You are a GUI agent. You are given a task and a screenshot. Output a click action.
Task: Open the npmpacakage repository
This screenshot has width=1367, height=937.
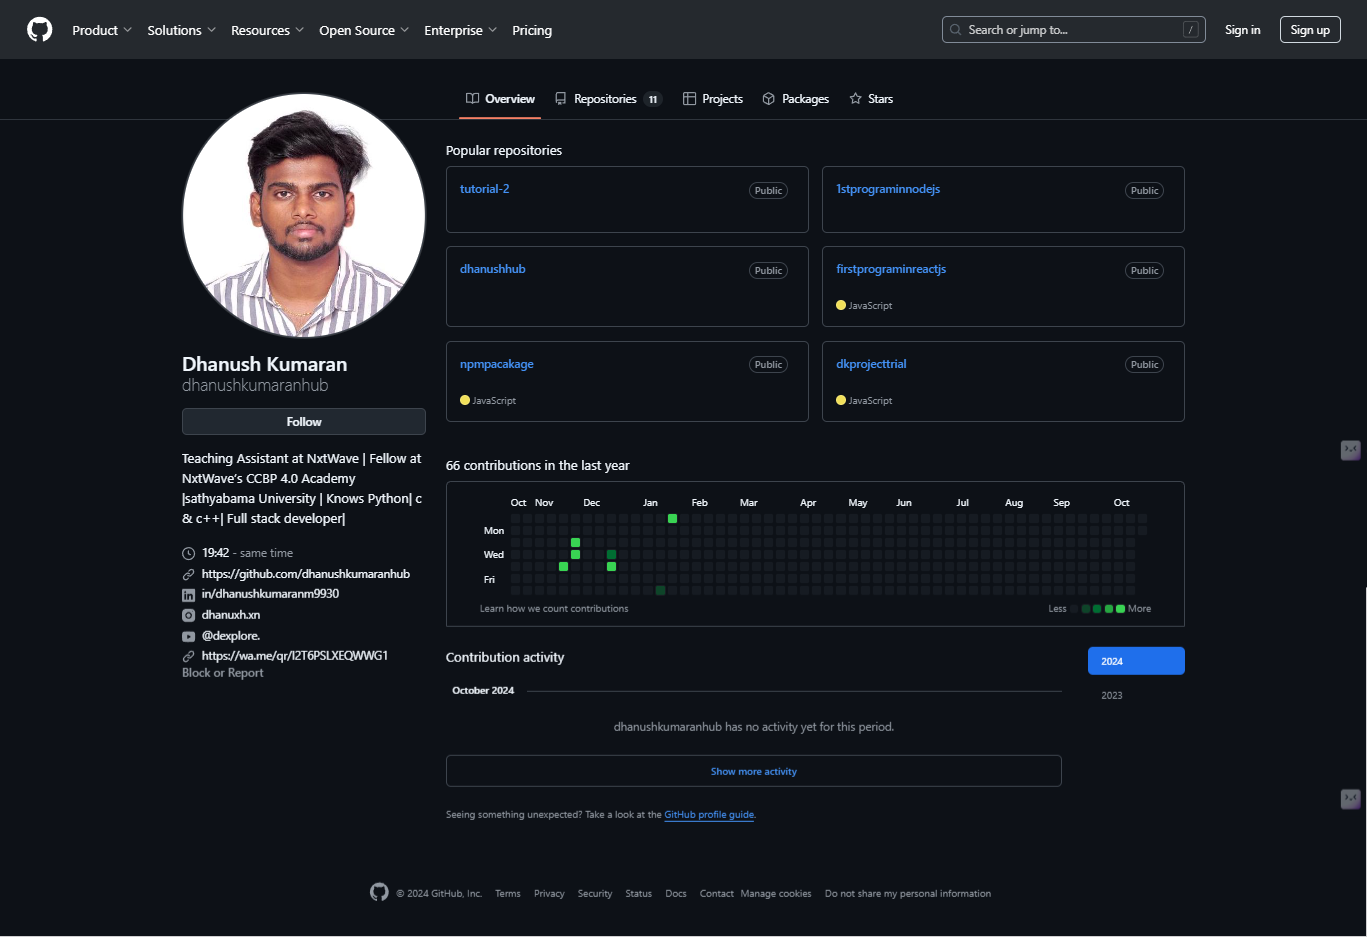point(496,364)
